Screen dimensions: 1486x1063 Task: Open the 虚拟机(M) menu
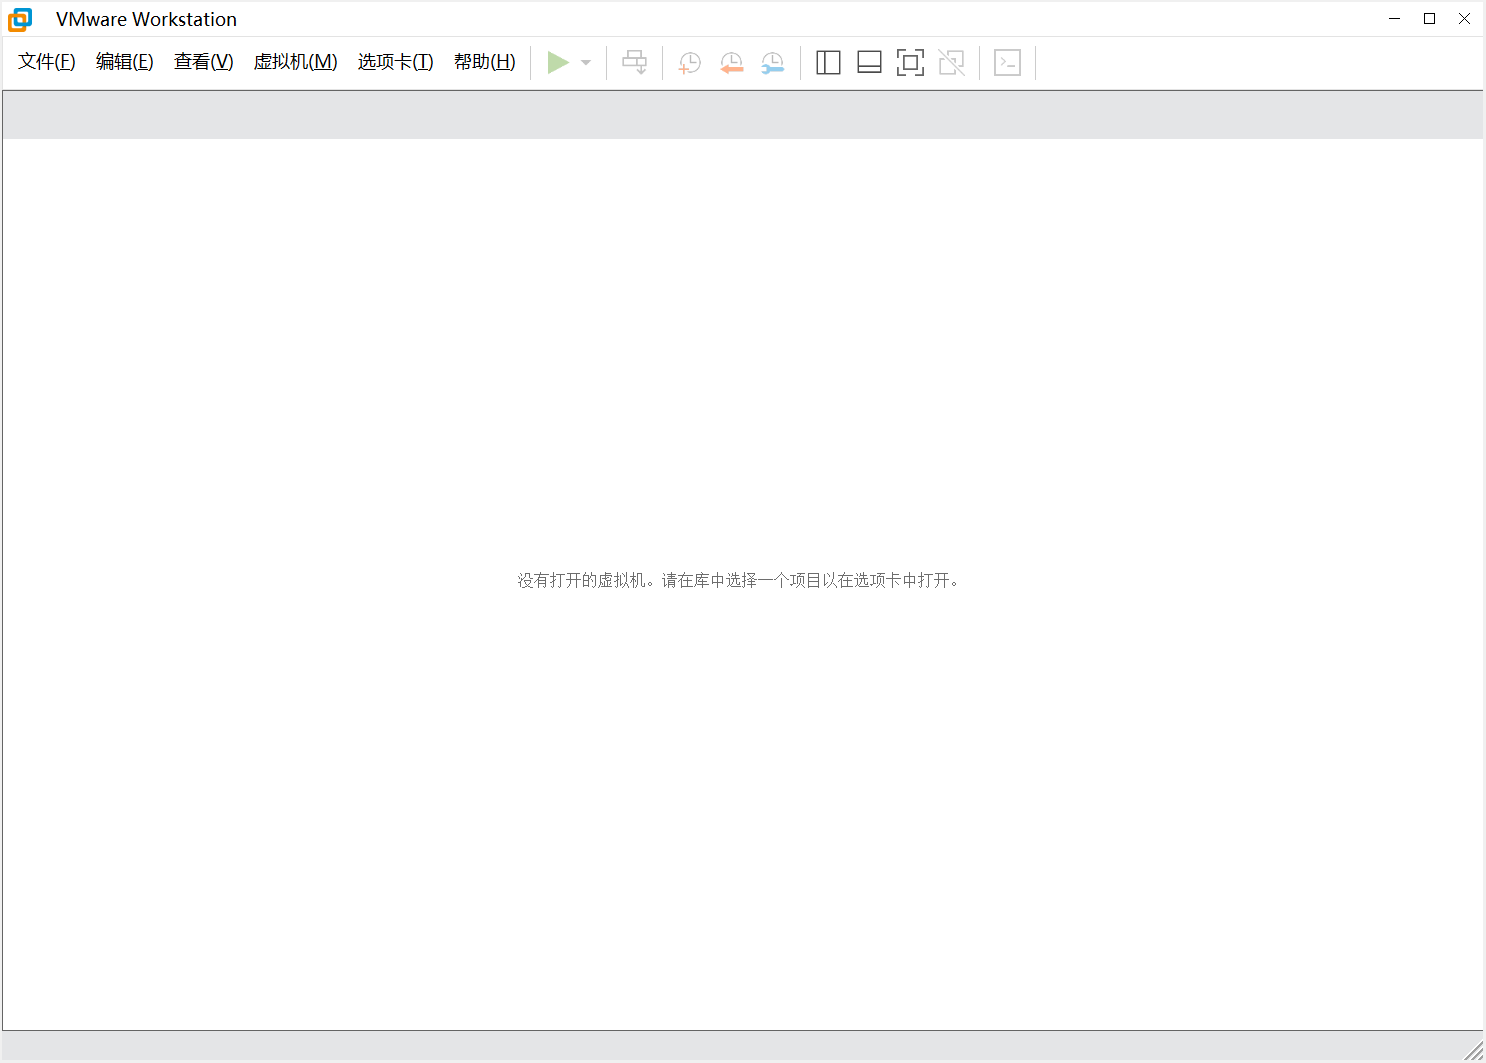(296, 62)
